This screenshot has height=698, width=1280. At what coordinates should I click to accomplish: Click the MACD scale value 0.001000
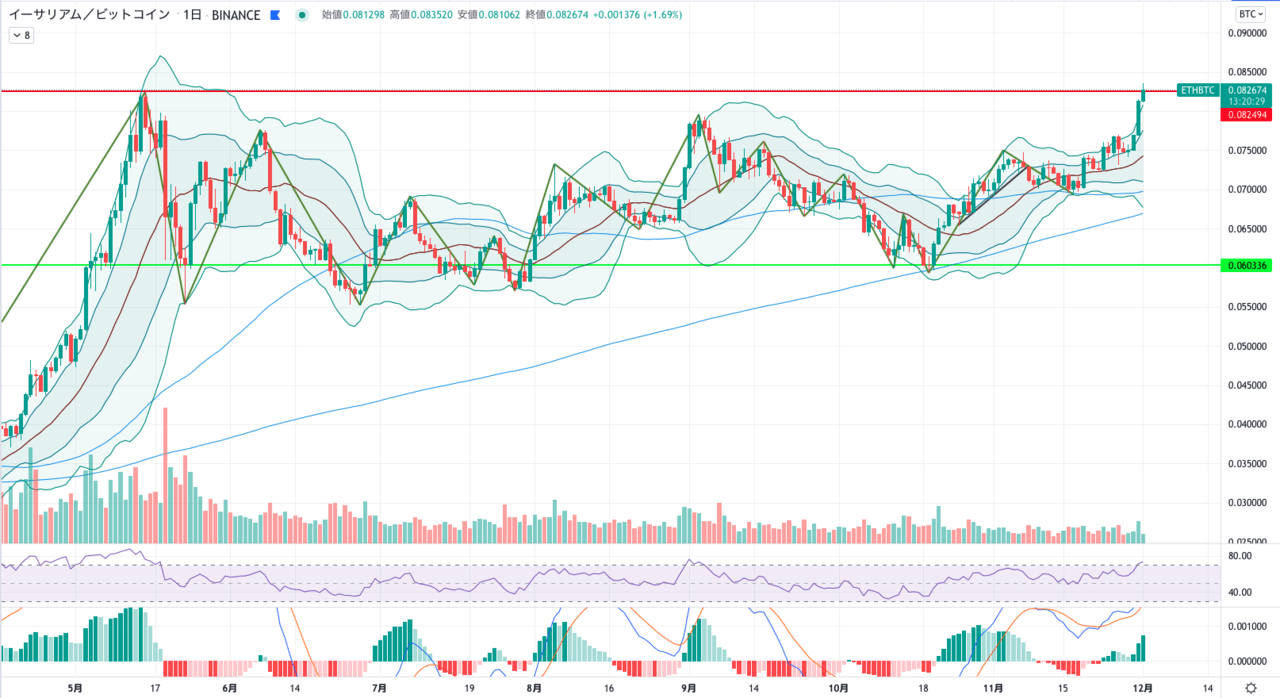click(x=1246, y=626)
